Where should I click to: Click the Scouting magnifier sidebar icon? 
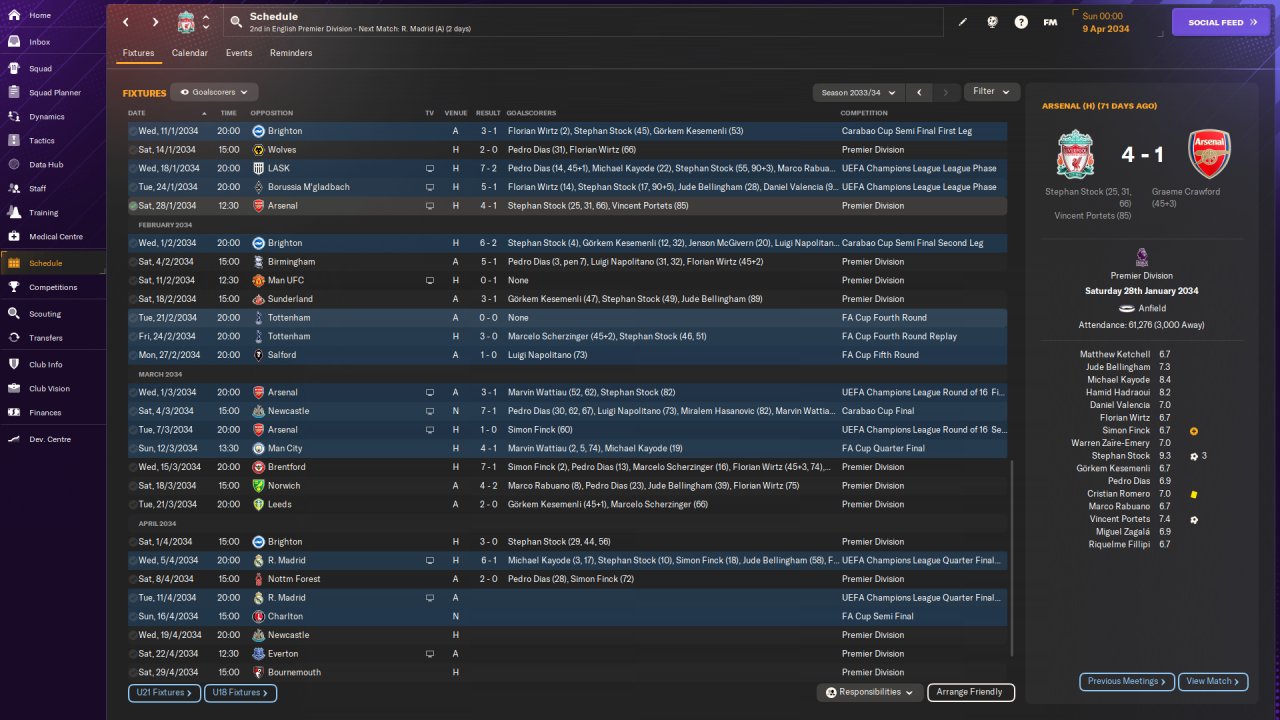pos(14,313)
